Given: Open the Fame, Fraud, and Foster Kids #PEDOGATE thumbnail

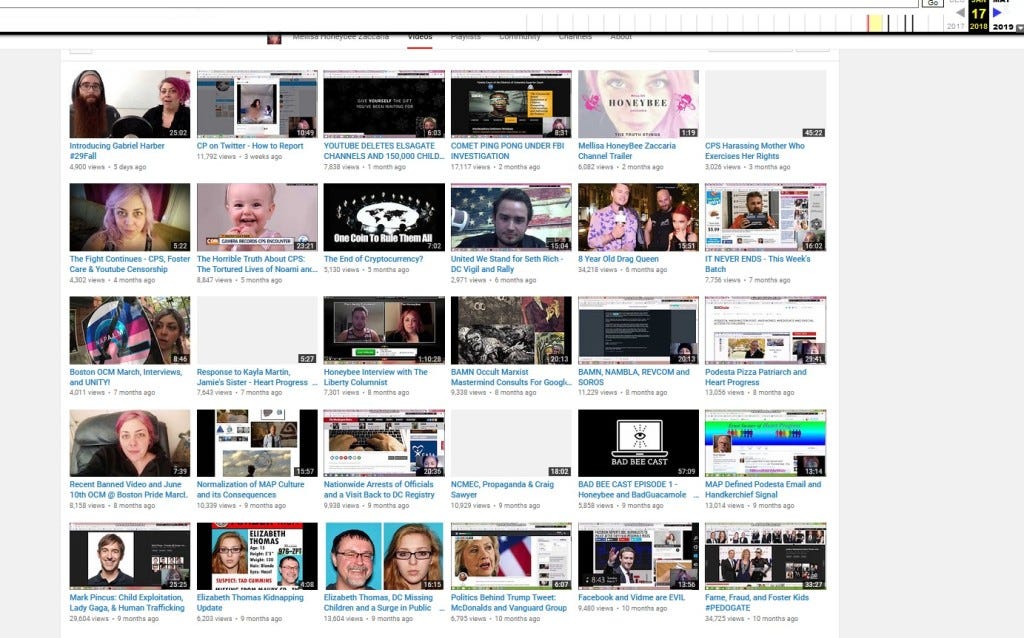Looking at the screenshot, I should (765, 556).
